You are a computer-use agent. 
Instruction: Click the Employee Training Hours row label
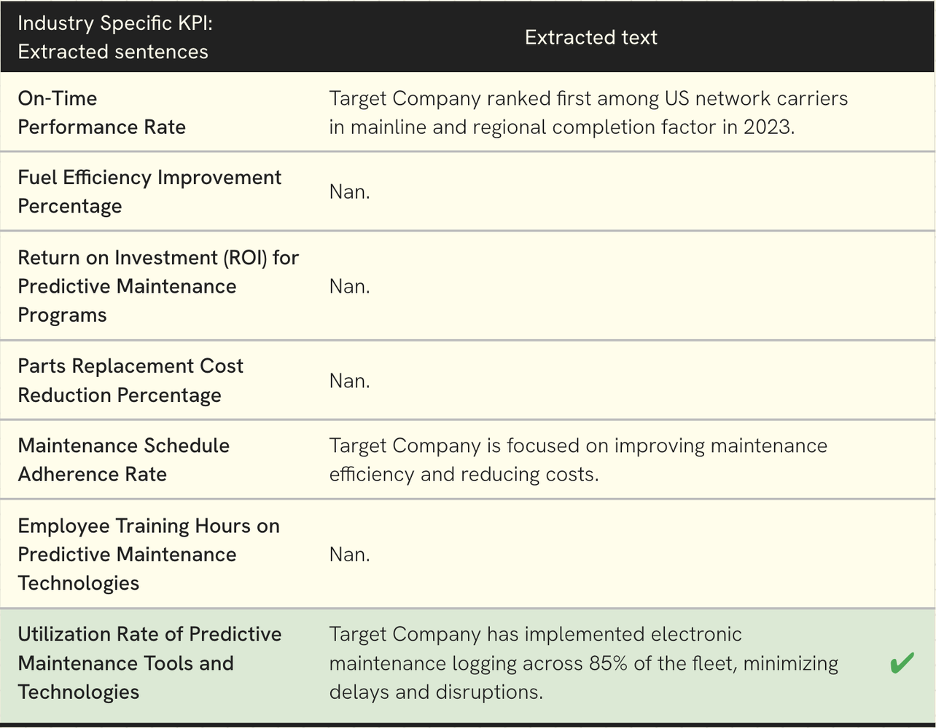pos(149,554)
